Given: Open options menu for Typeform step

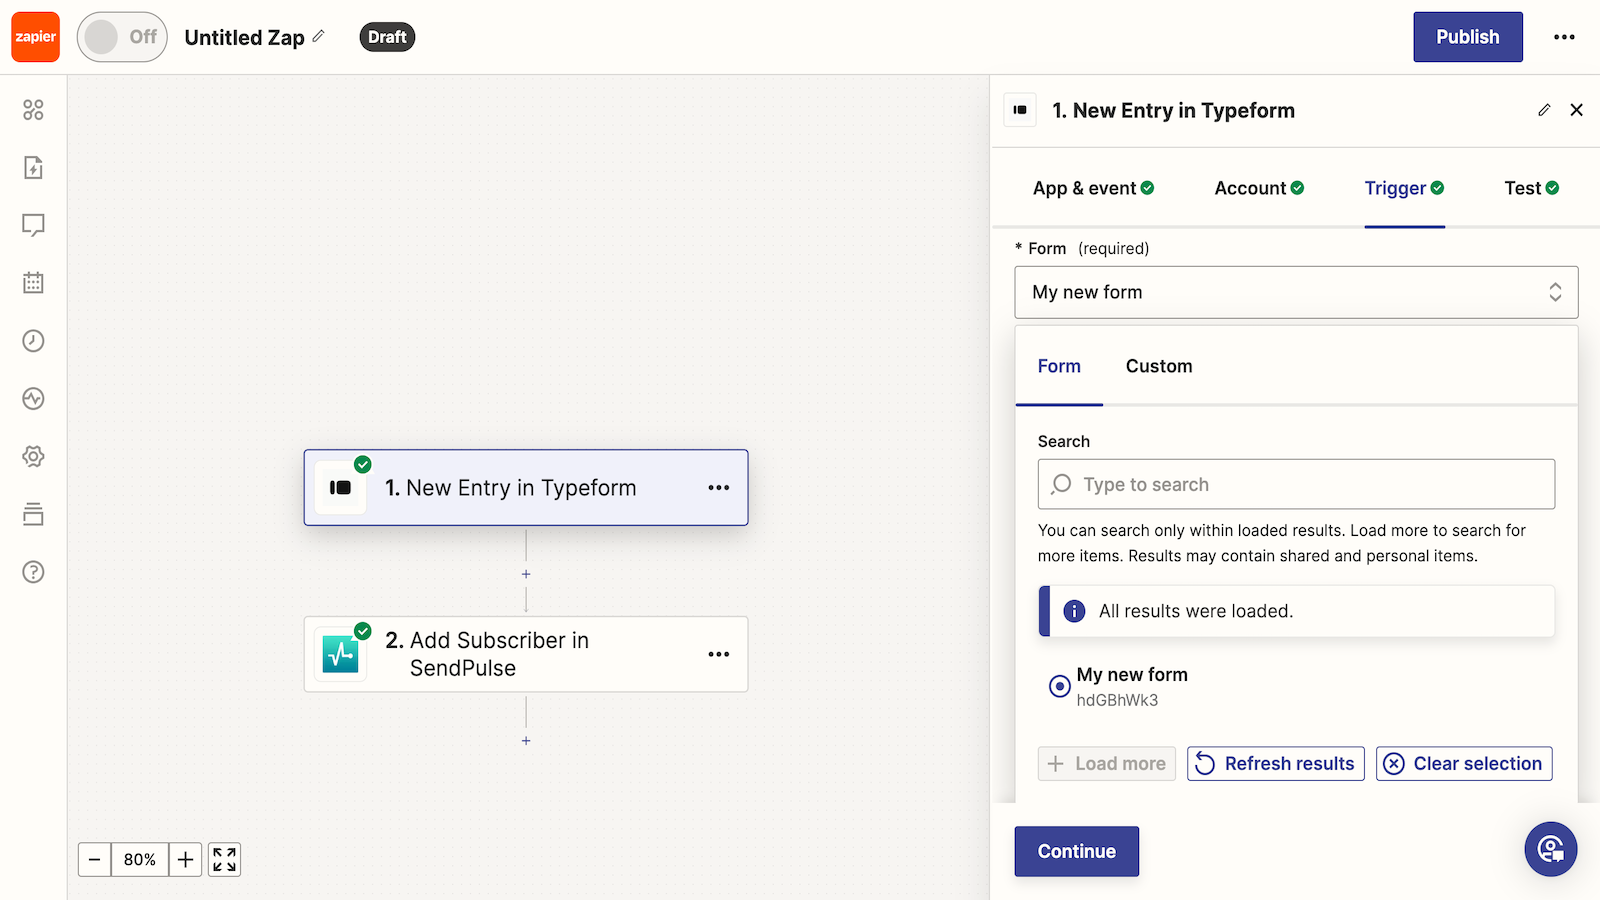Looking at the screenshot, I should coord(718,488).
